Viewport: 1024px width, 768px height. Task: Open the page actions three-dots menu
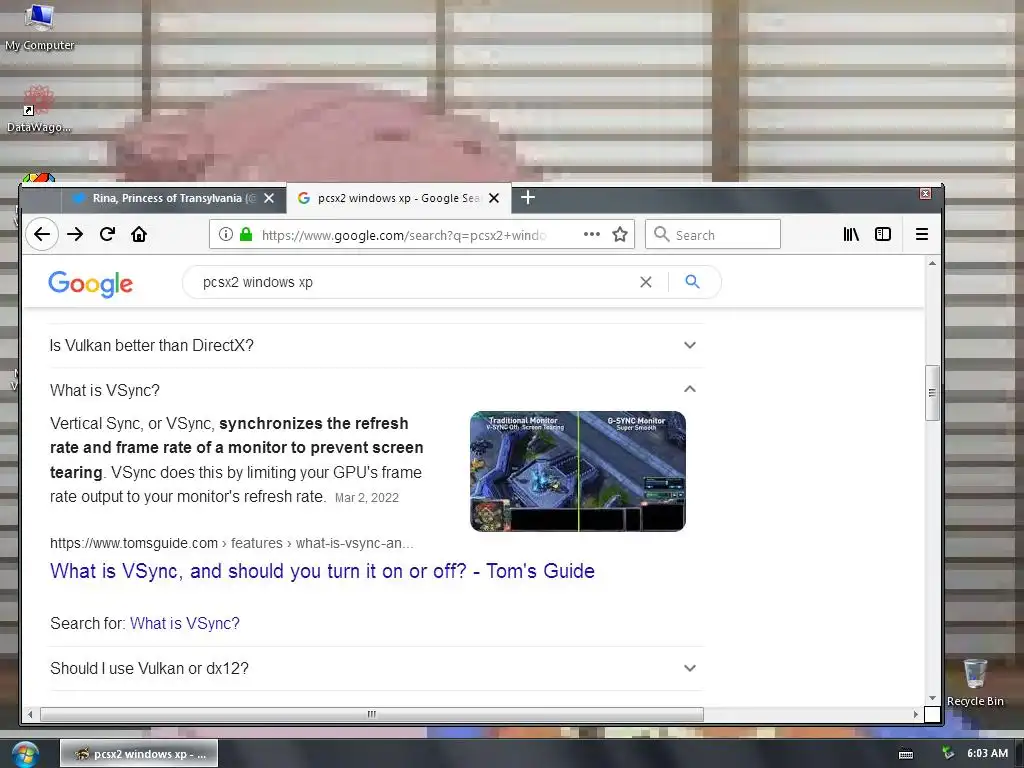tap(592, 234)
